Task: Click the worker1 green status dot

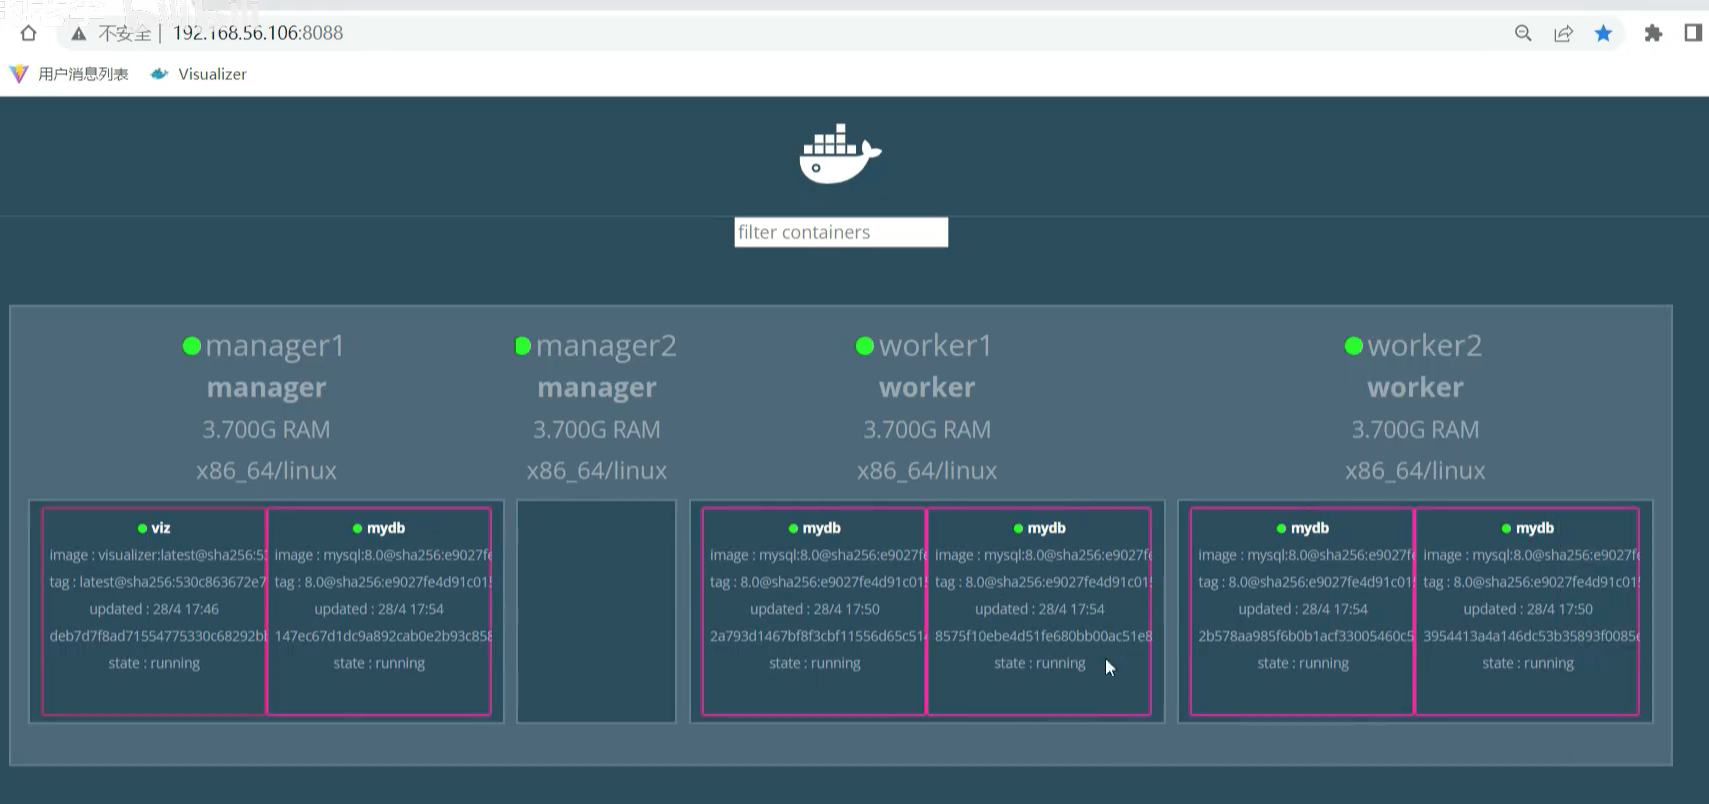Action: (865, 346)
